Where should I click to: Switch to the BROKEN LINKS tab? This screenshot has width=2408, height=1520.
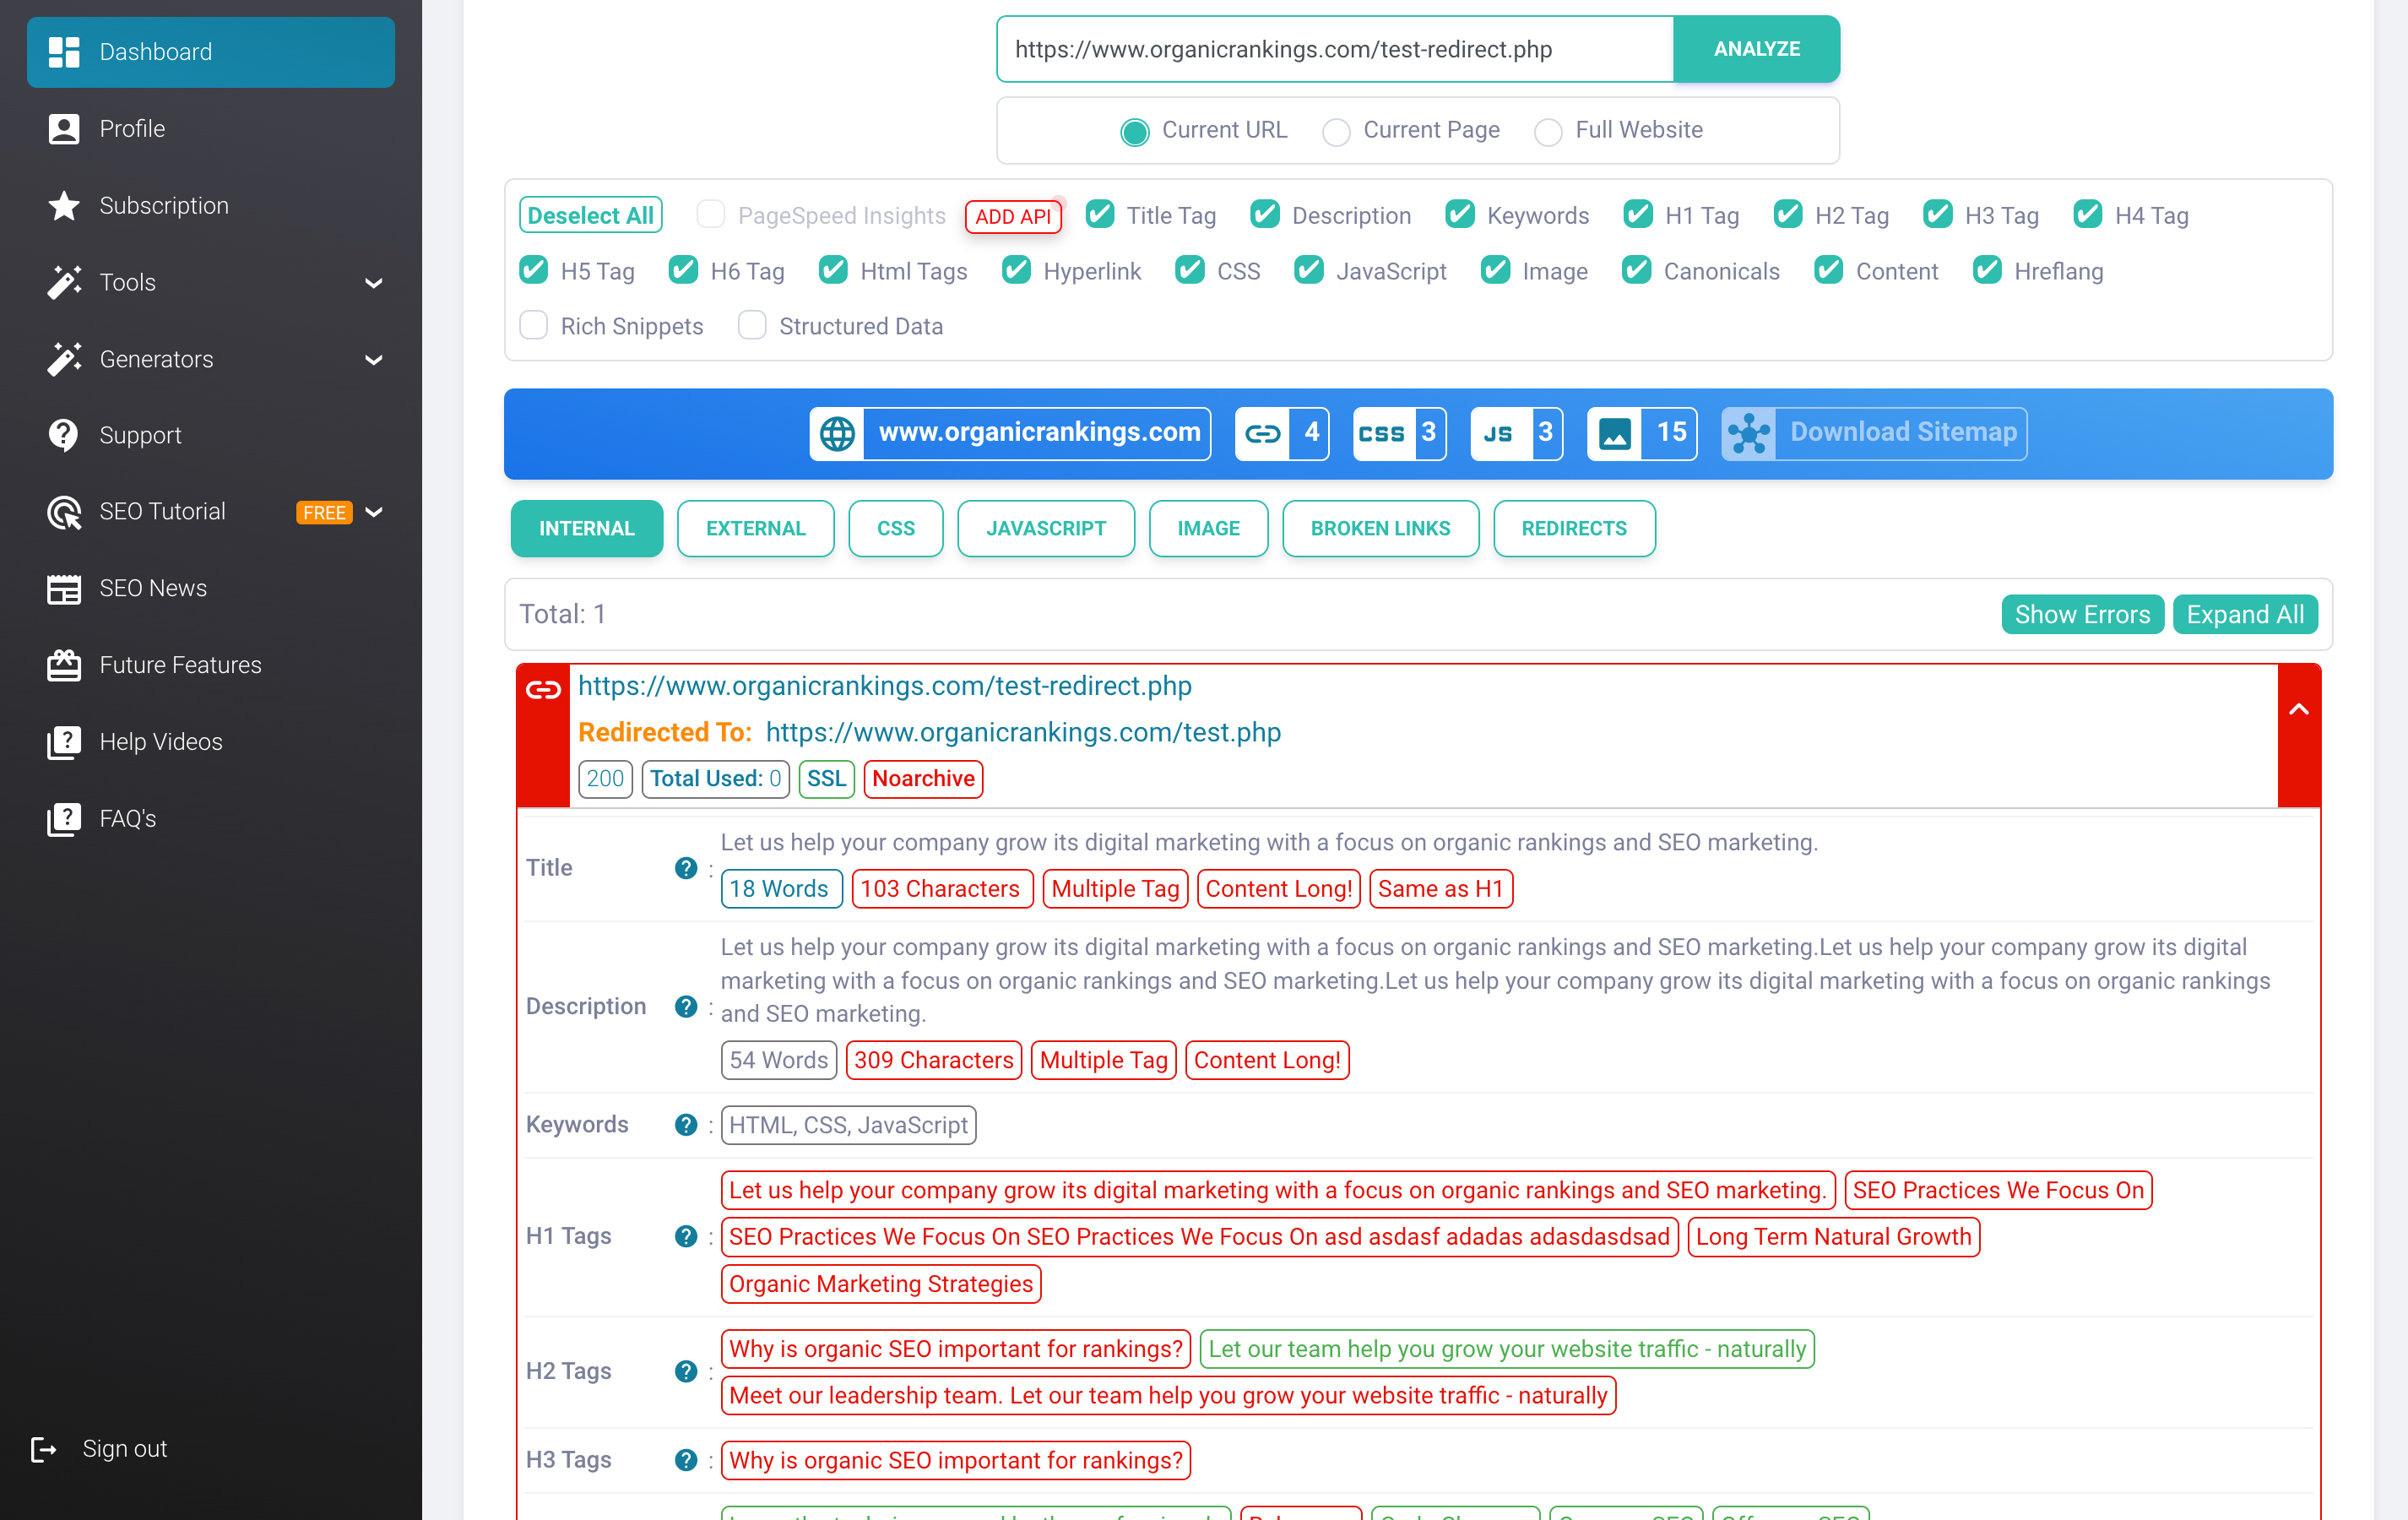1380,528
